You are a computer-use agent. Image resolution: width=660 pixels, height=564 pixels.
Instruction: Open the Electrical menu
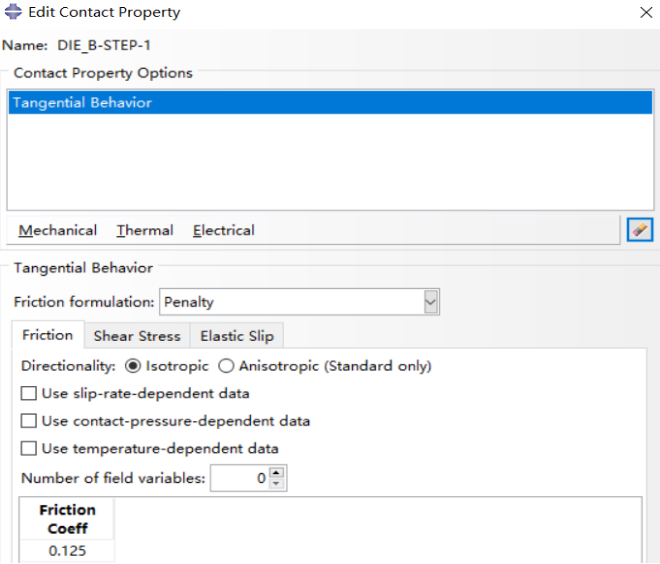224,230
